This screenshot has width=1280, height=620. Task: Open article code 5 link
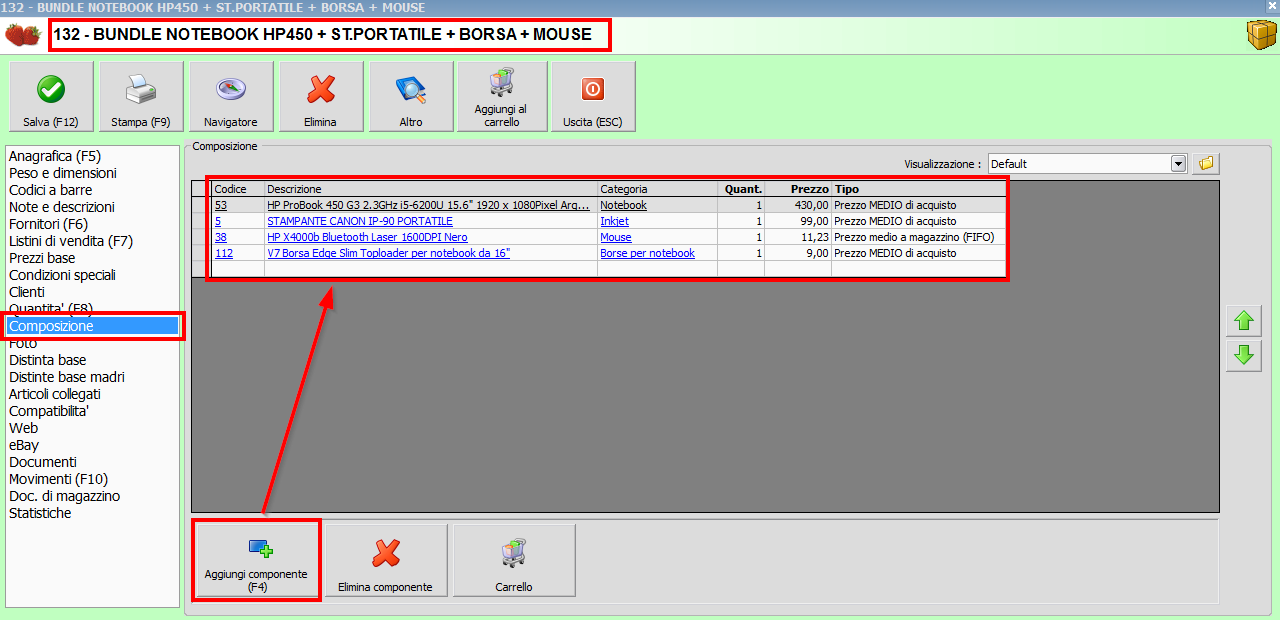coord(218,221)
